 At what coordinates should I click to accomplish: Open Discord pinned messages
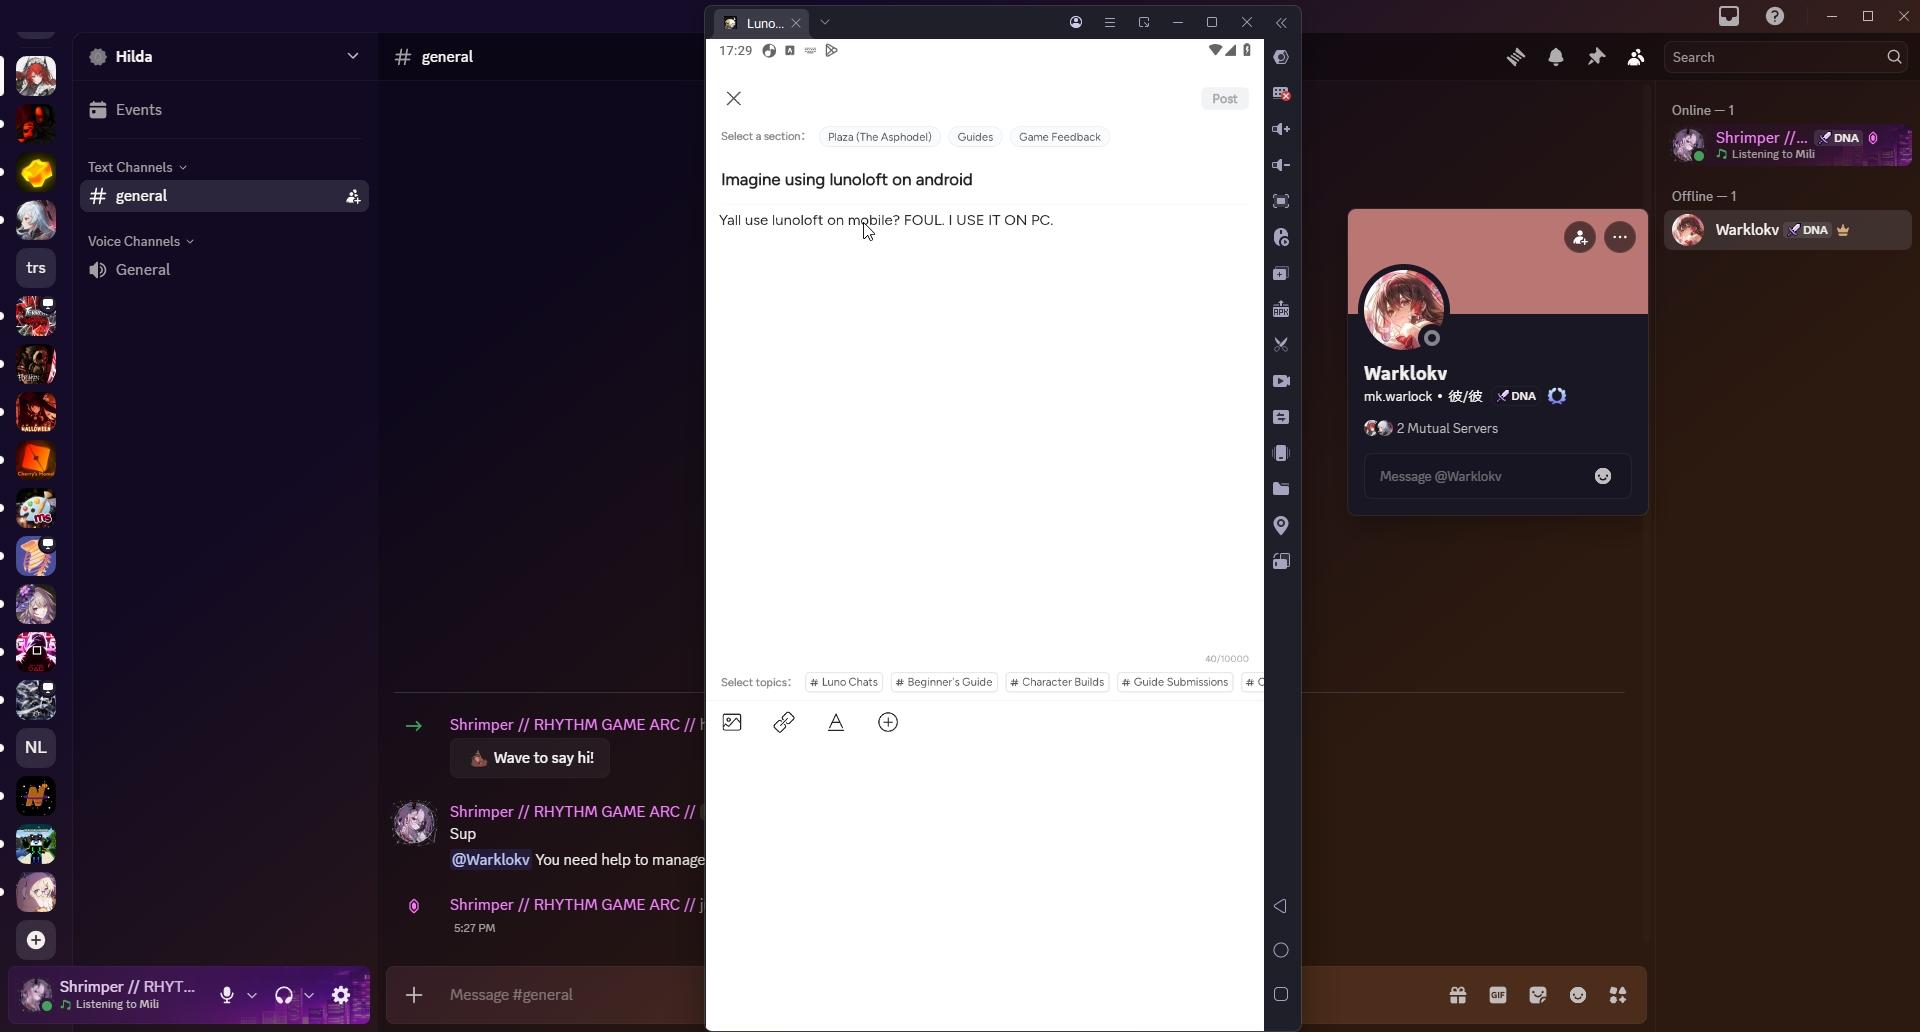(1596, 58)
